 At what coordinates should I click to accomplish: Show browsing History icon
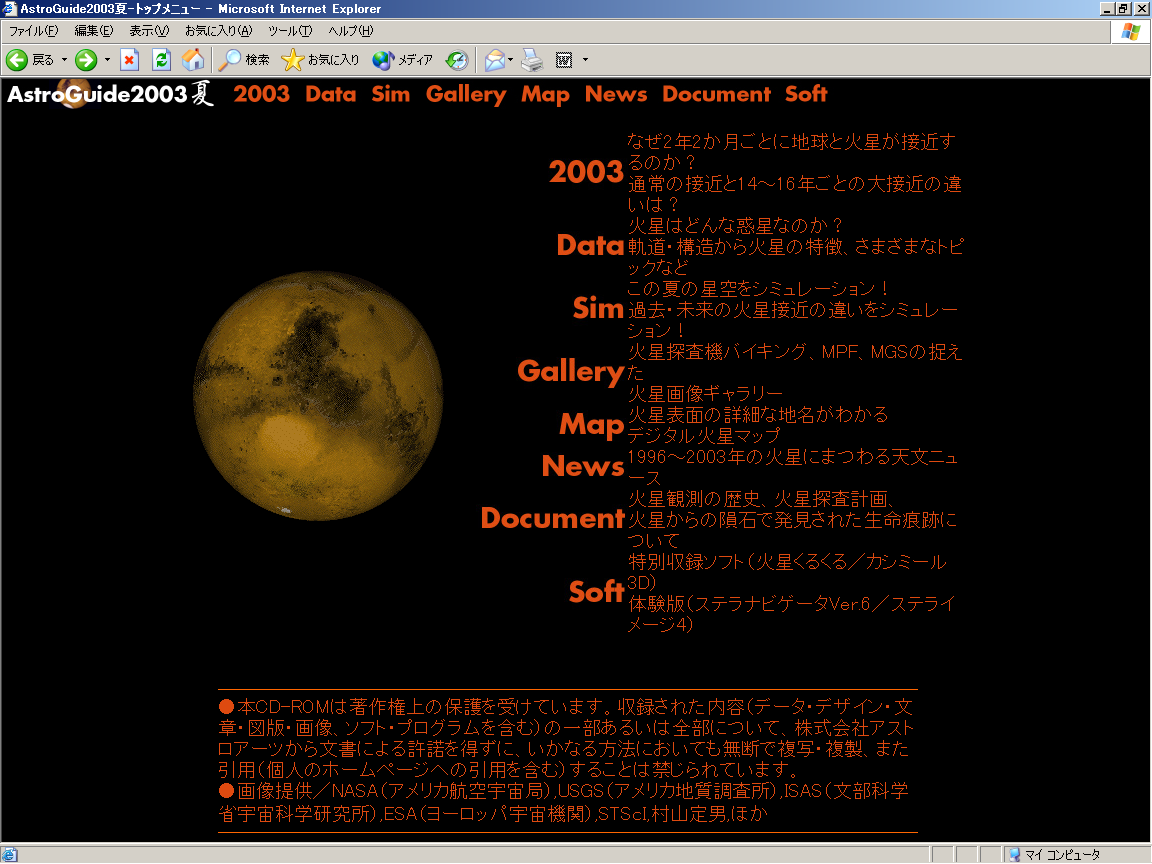[457, 60]
